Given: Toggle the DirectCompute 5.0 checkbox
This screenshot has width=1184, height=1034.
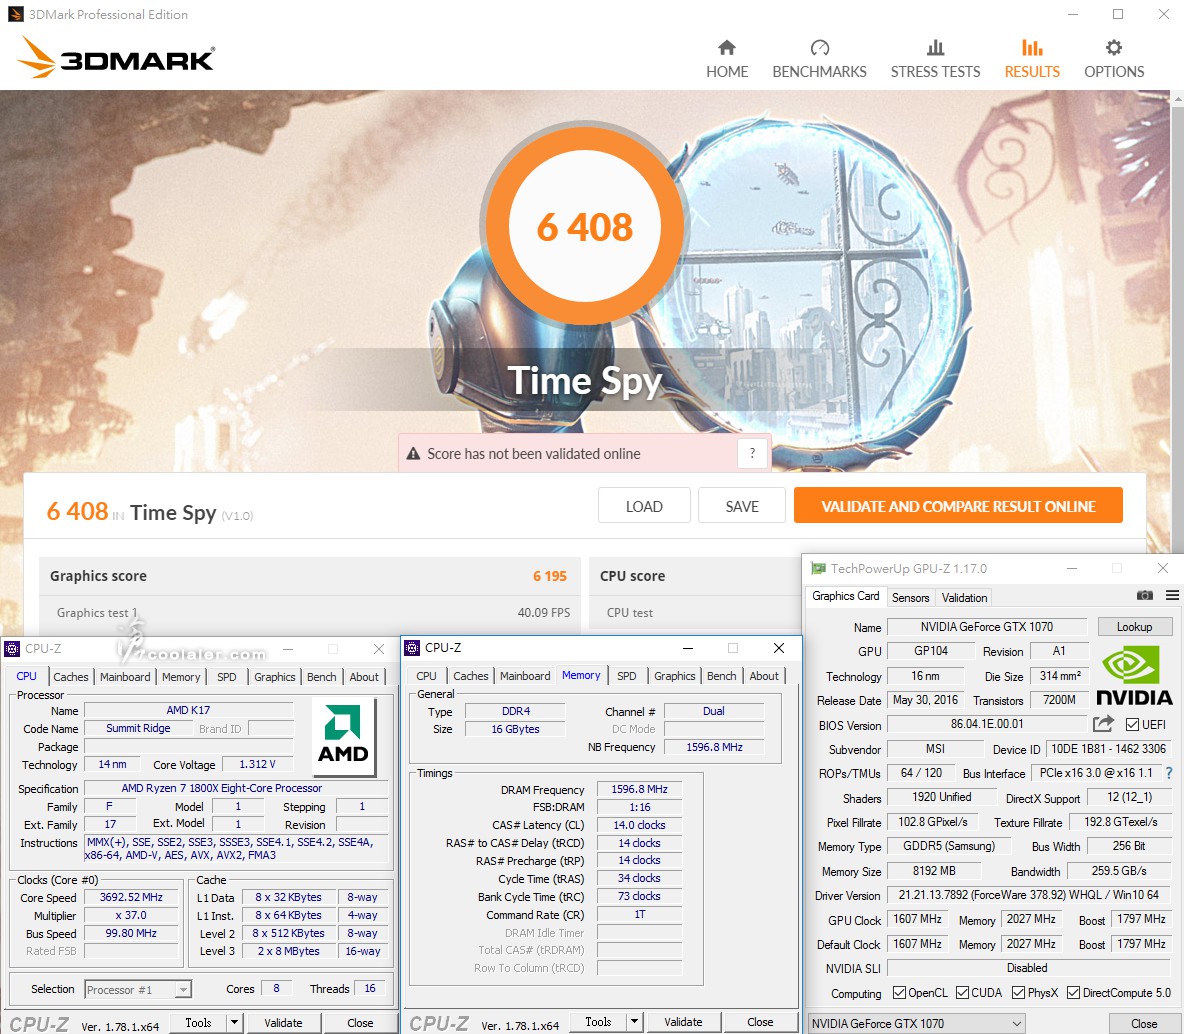Looking at the screenshot, I should (x=1073, y=992).
